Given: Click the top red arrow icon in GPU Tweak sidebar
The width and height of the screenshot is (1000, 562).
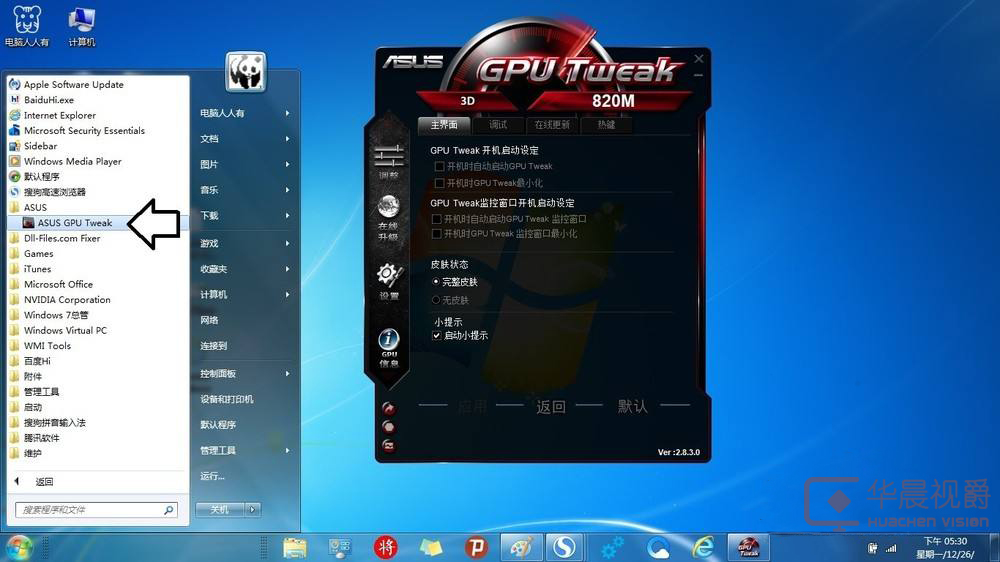Looking at the screenshot, I should [388, 408].
